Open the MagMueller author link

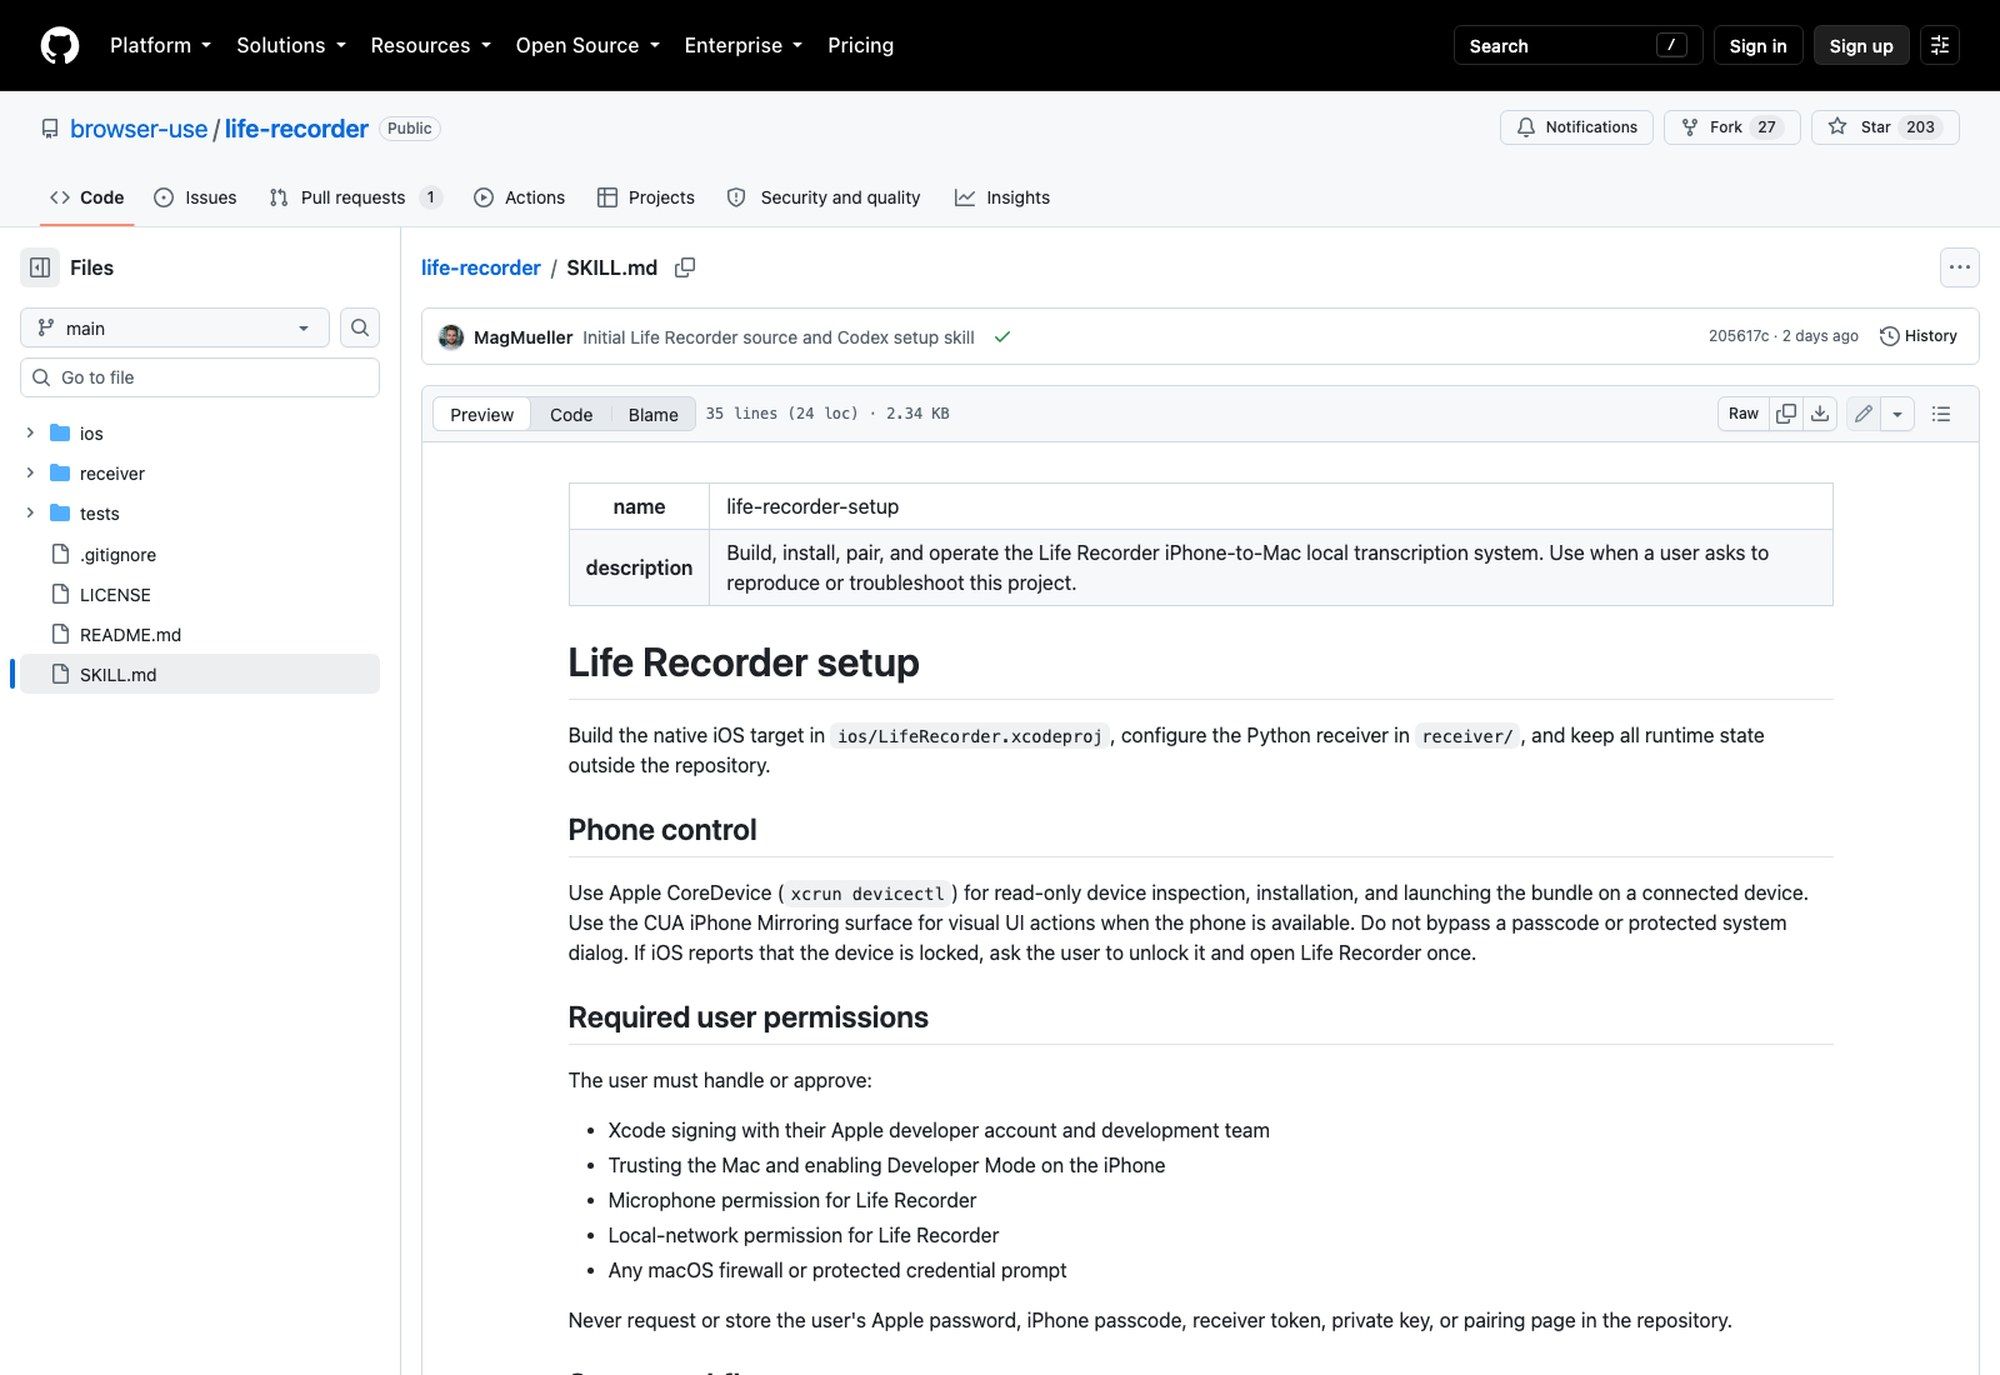point(523,337)
